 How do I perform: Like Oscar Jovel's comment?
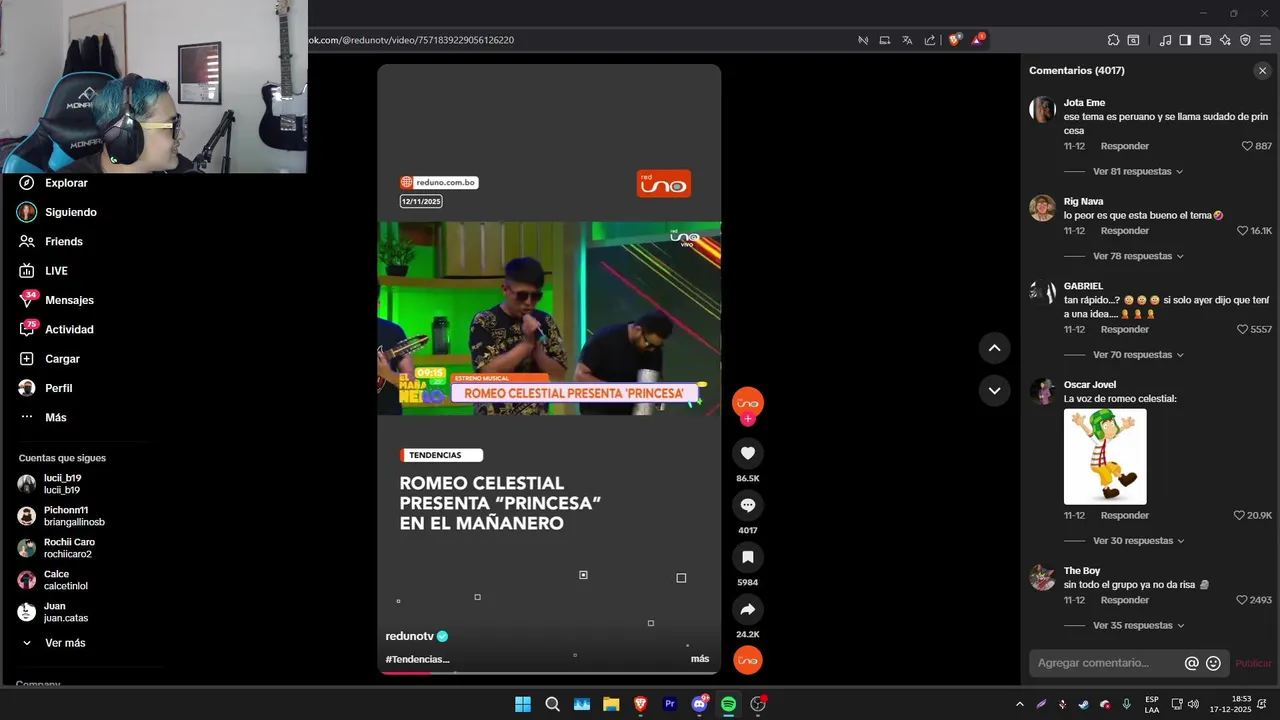coord(1239,516)
